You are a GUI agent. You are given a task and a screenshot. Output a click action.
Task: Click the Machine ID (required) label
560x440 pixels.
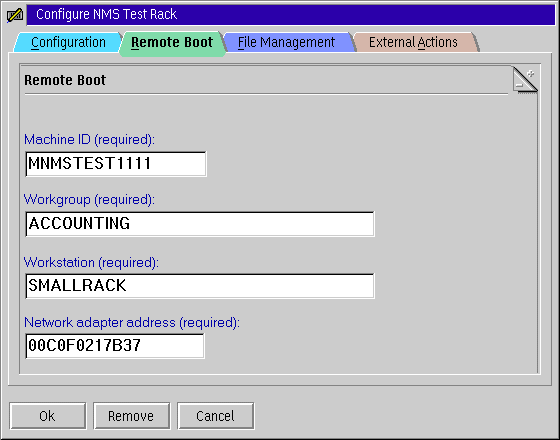(x=90, y=139)
